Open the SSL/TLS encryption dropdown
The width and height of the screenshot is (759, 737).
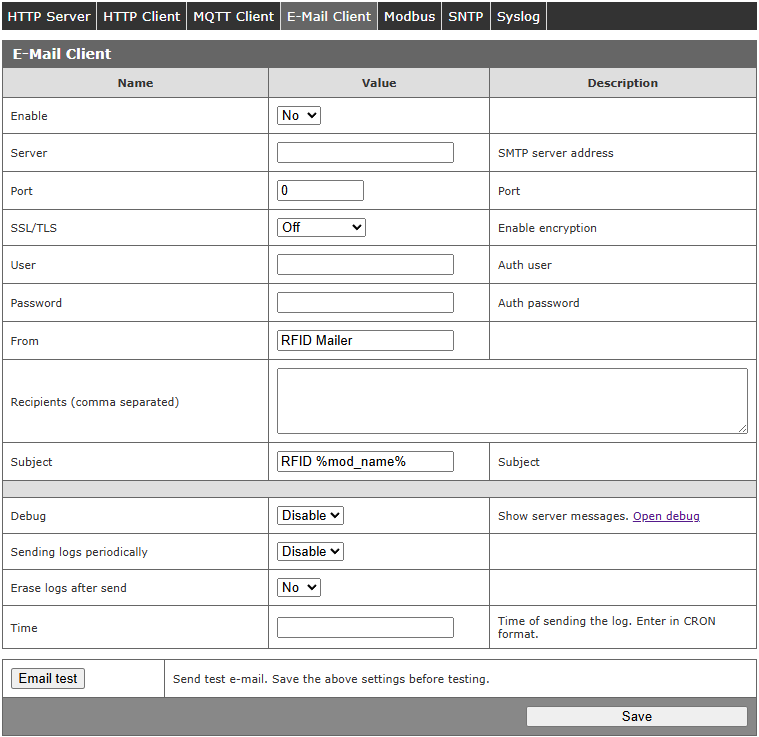321,227
